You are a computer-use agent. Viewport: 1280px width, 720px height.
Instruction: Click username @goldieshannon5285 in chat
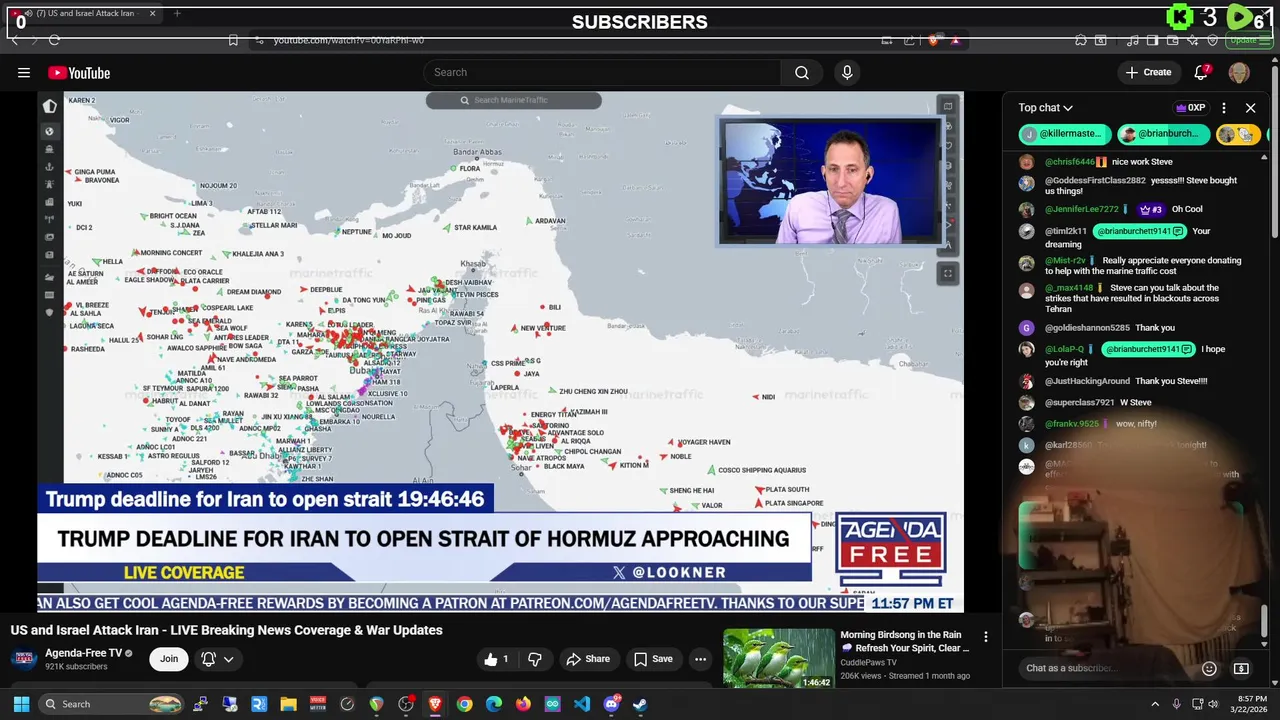(x=1087, y=328)
